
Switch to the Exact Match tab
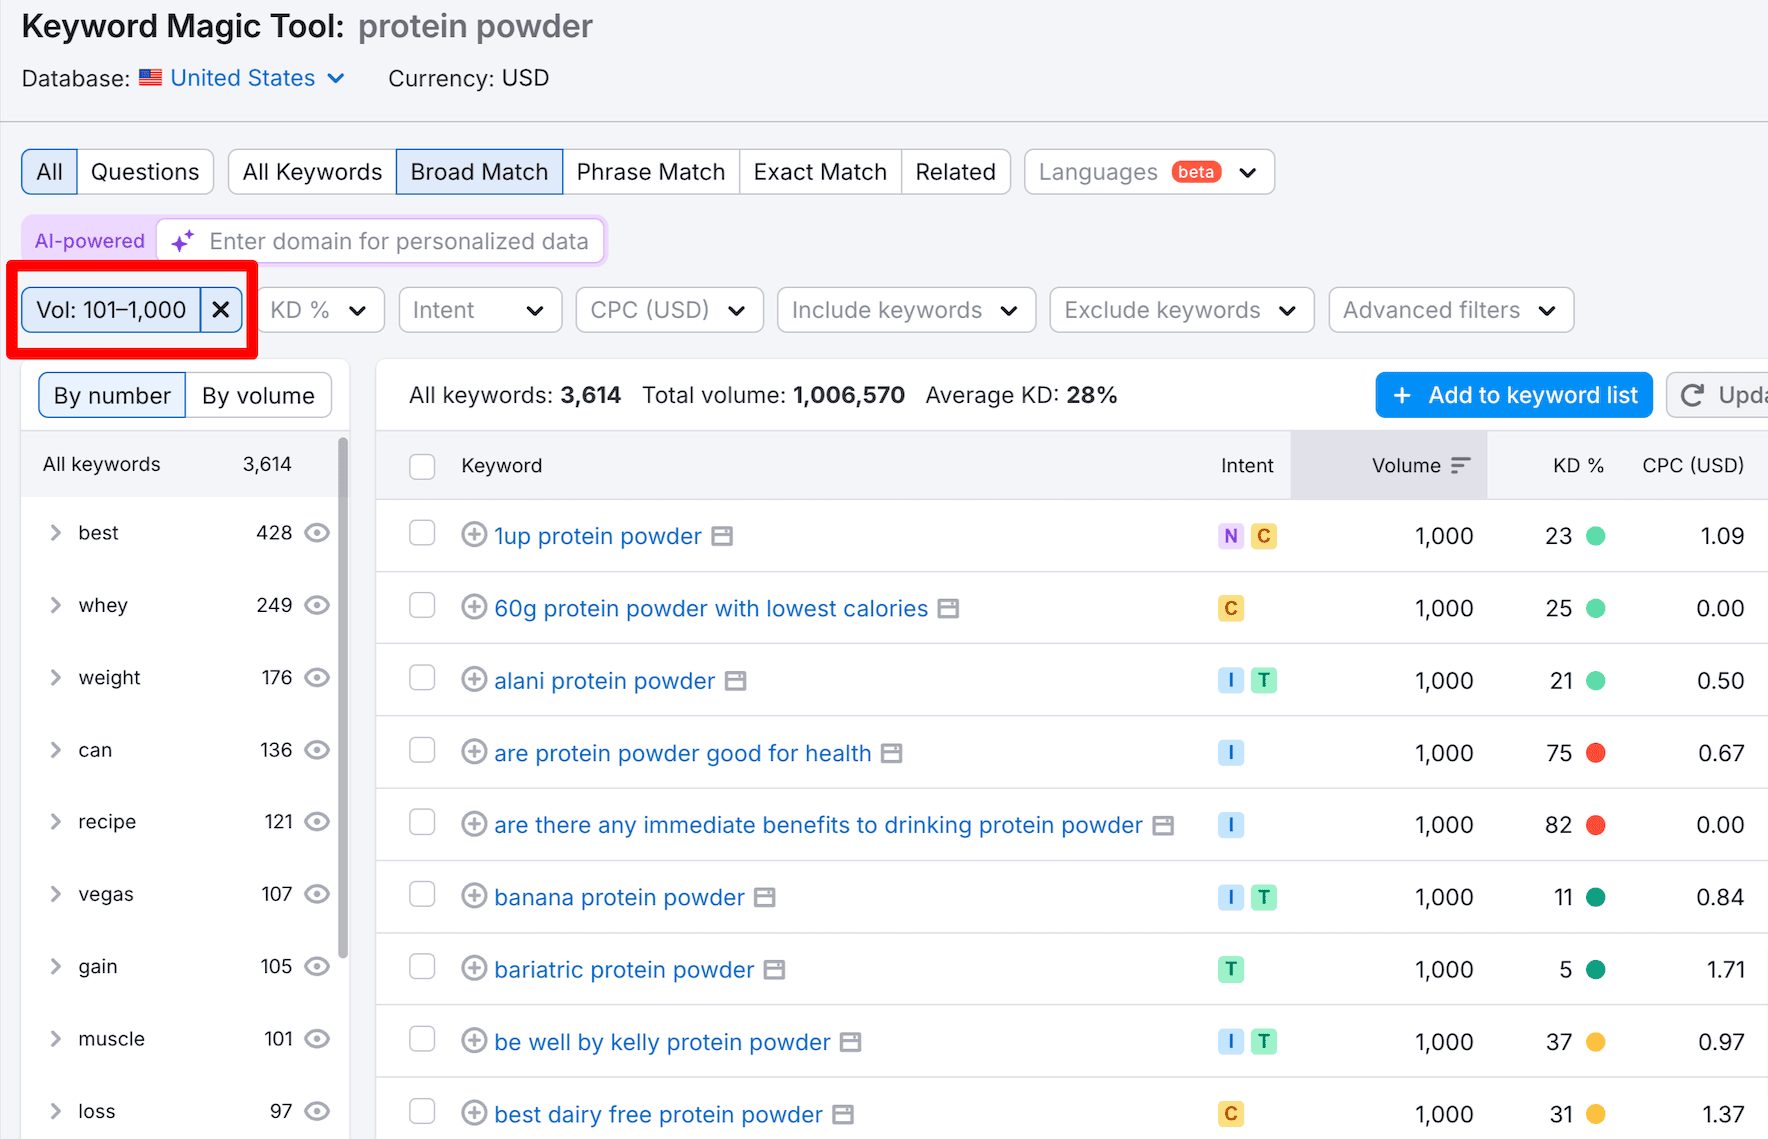[820, 171]
